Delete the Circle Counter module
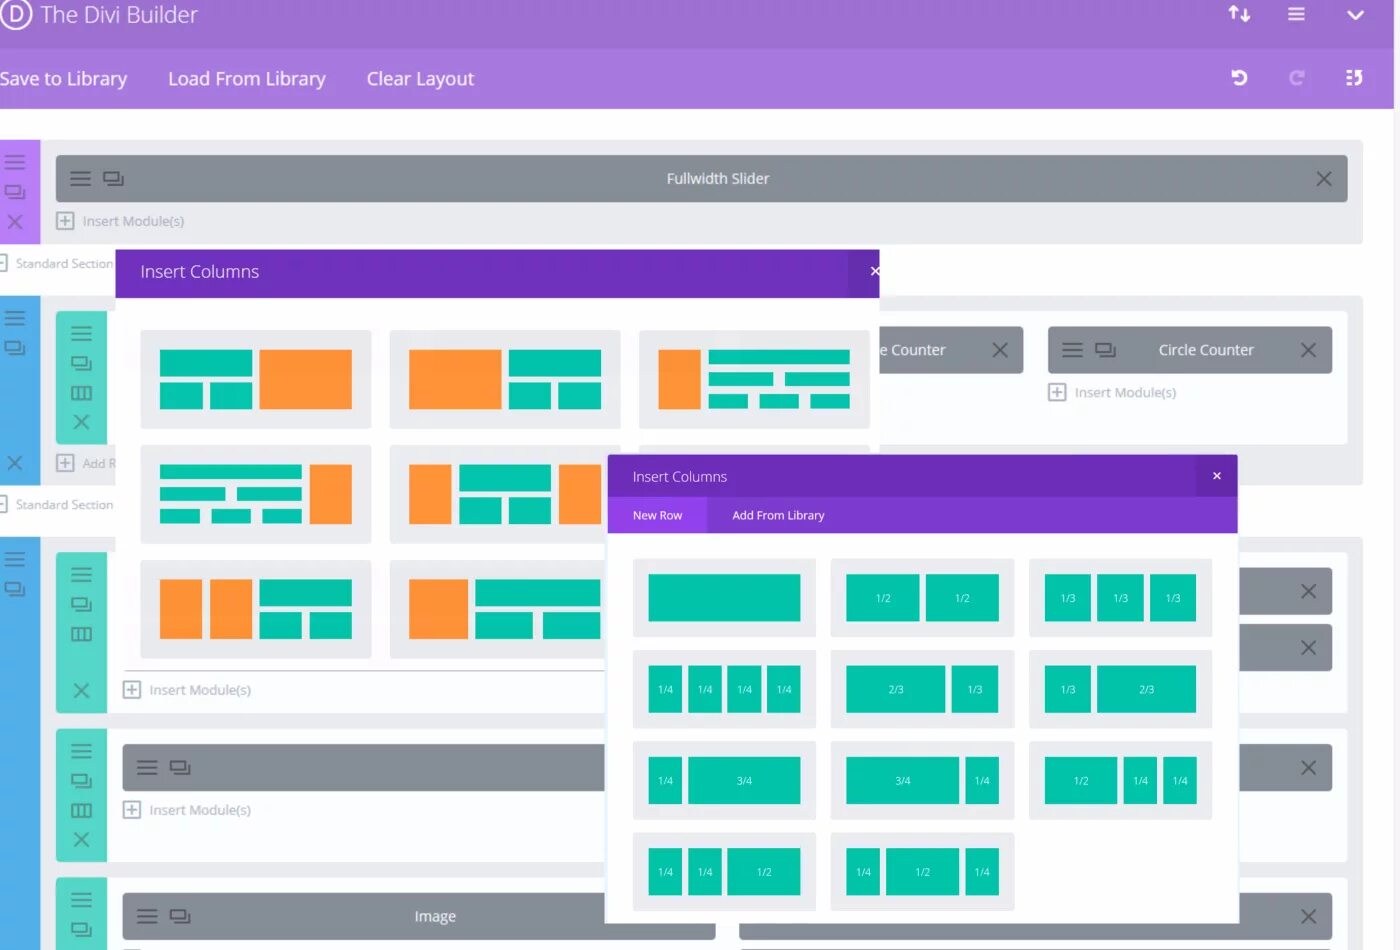Image resolution: width=1400 pixels, height=950 pixels. coord(1308,350)
